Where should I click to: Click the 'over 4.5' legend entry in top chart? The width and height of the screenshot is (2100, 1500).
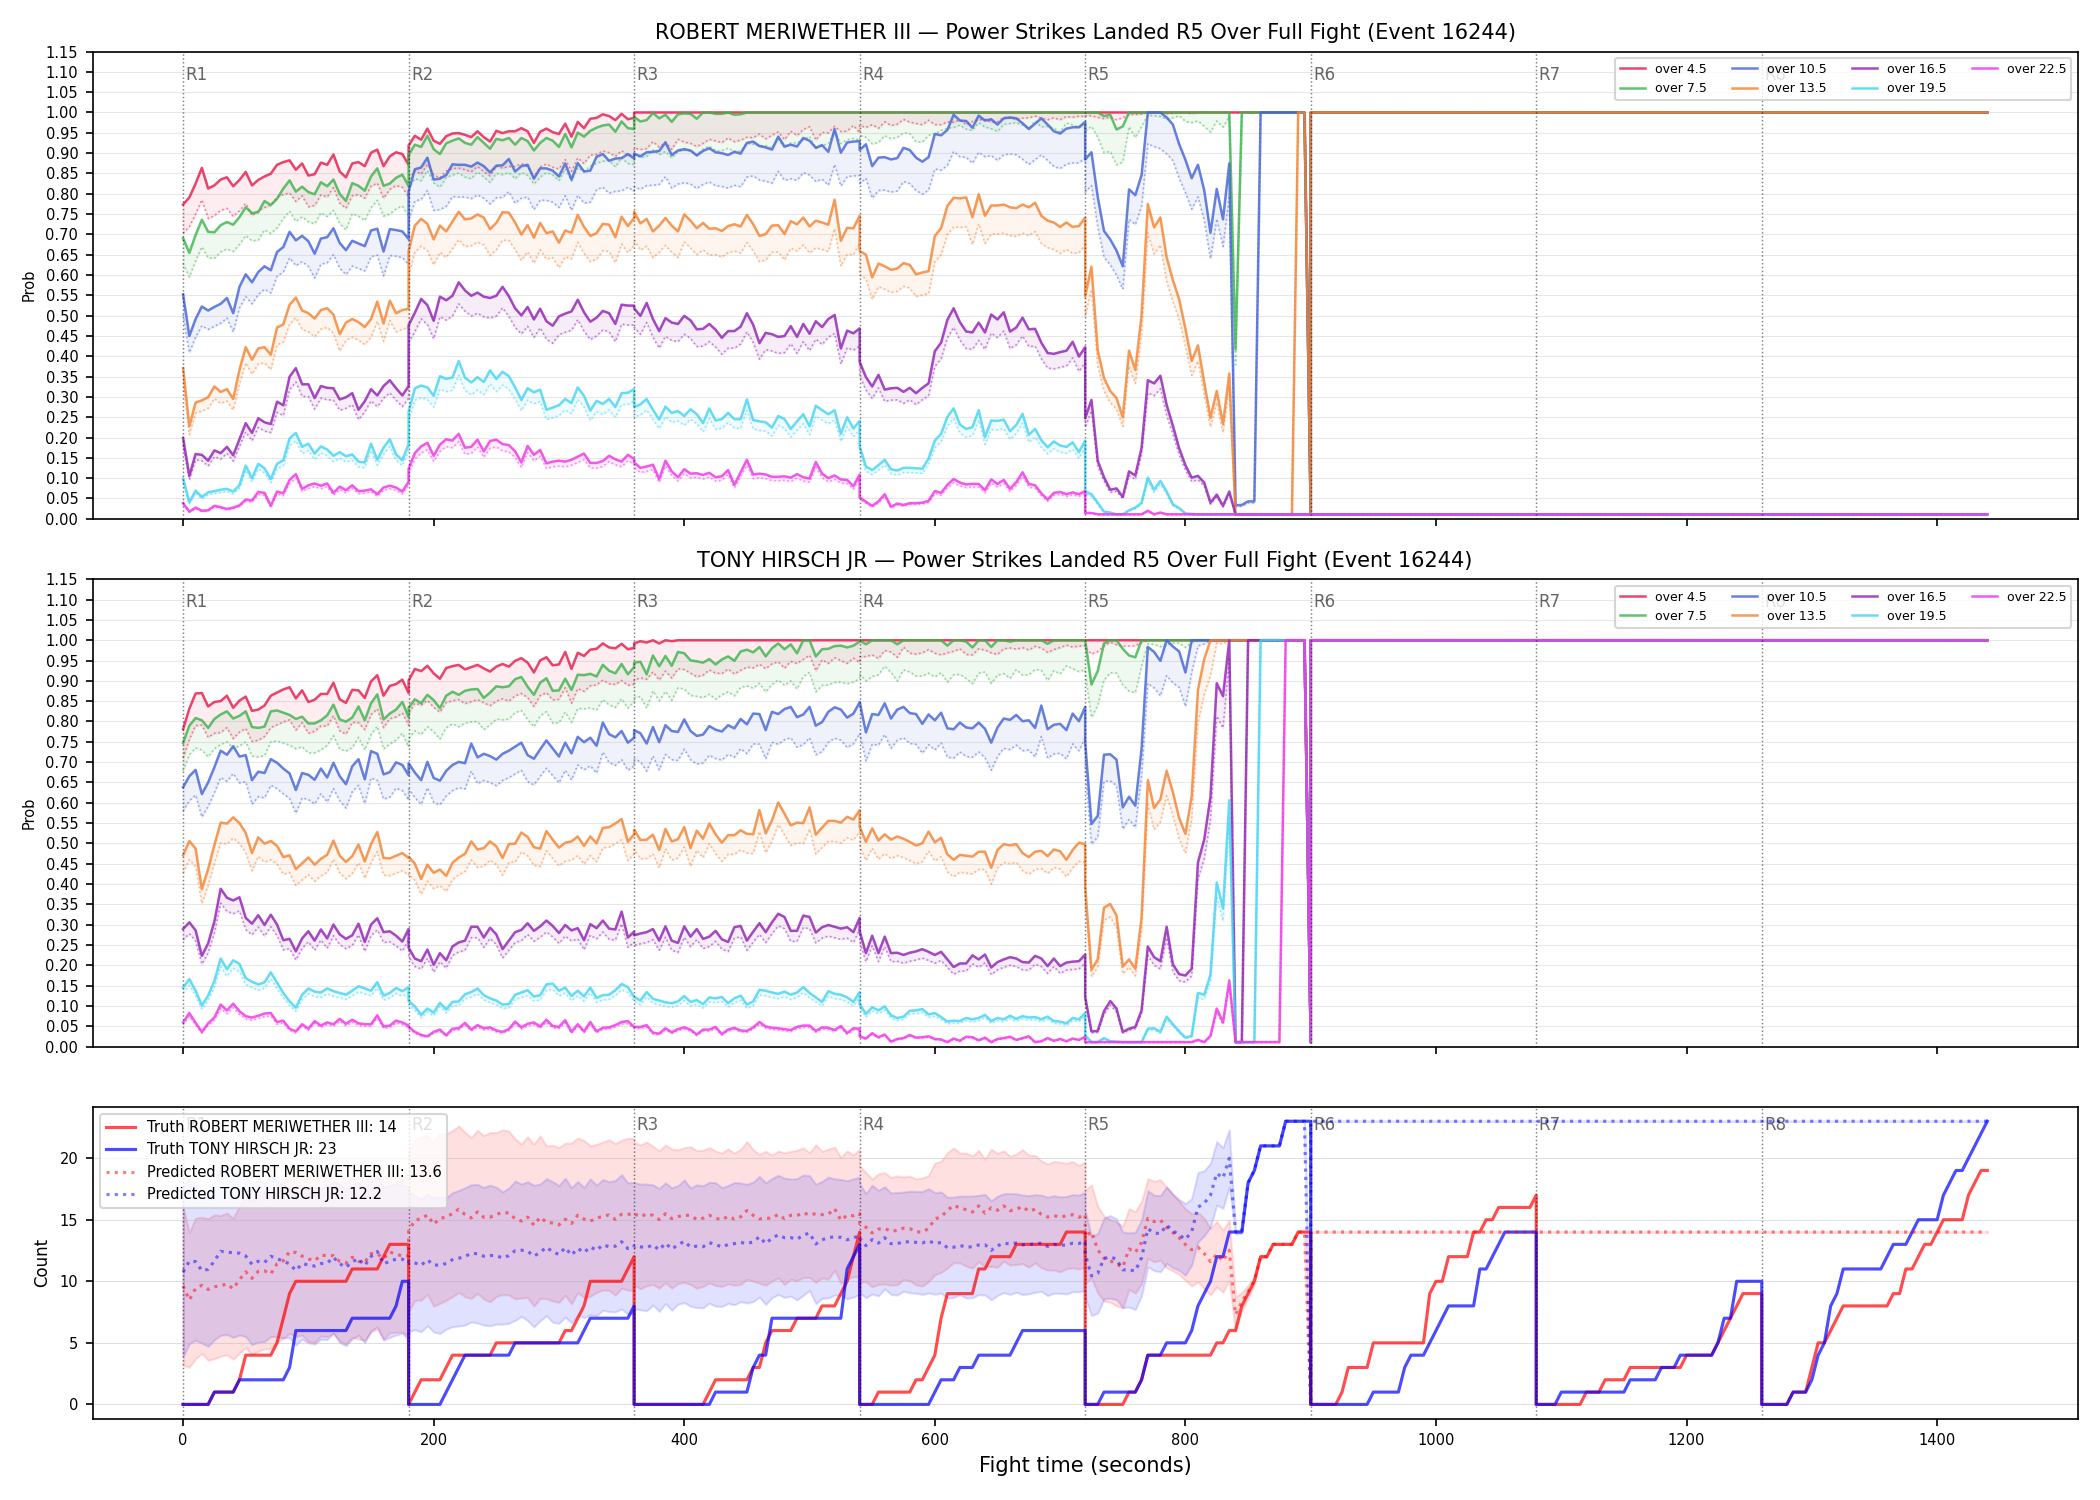(x=1663, y=69)
